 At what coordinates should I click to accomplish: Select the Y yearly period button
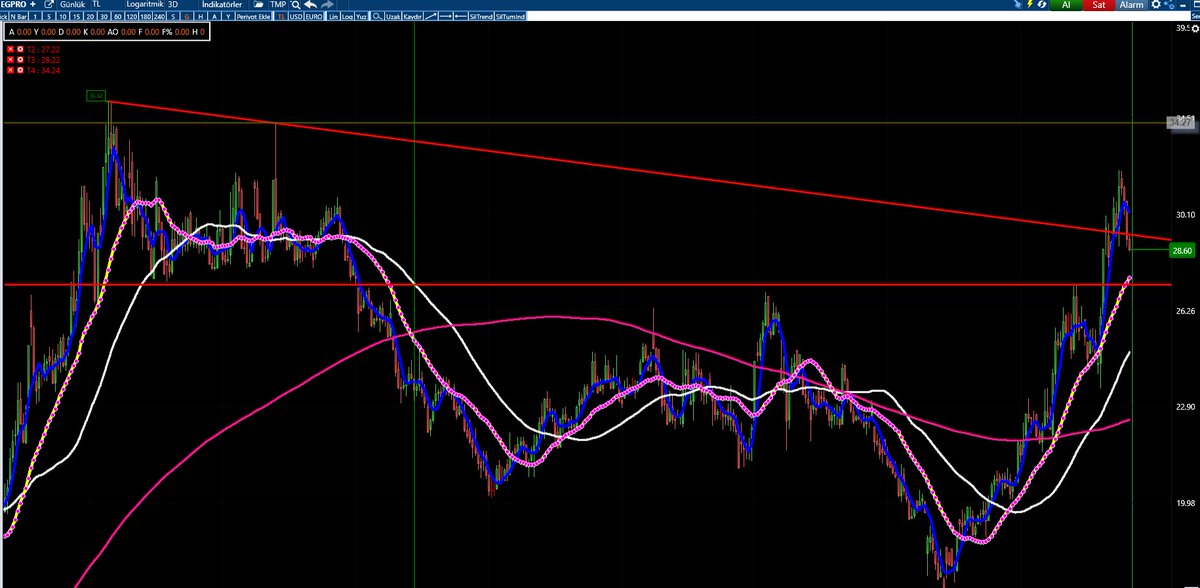(x=228, y=17)
